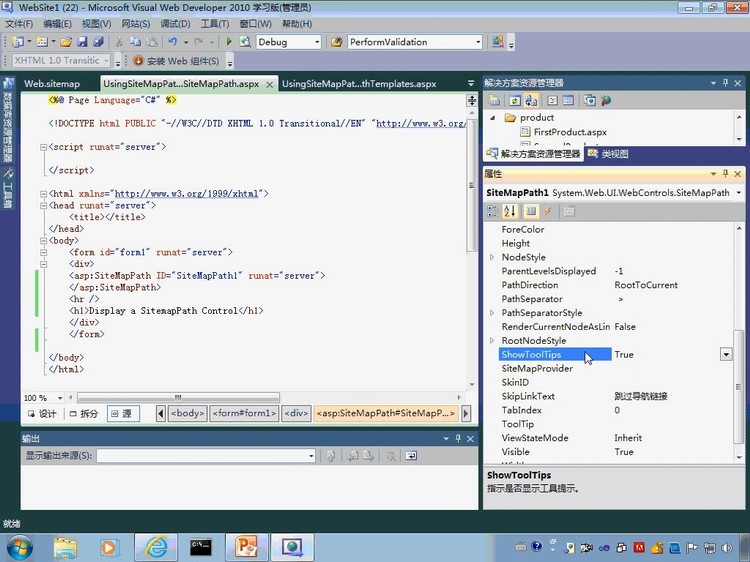Switch to the Web.sitemap tab
Screen dimensions: 750x562
[52, 84]
